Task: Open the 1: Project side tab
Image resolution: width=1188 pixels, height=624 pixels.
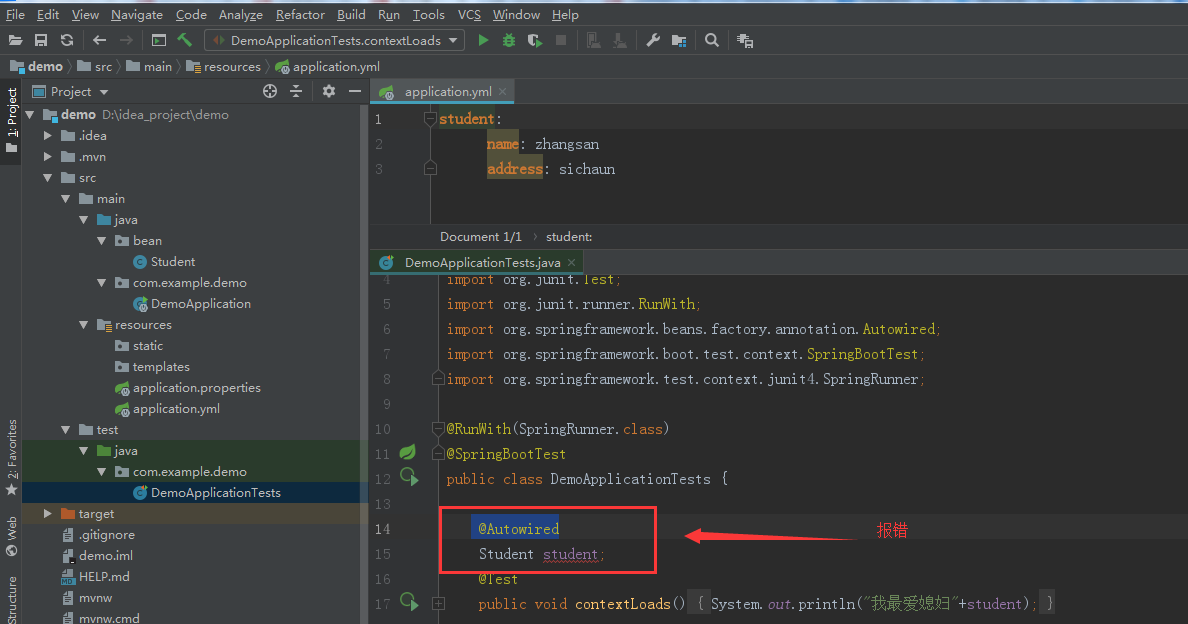Action: pyautogui.click(x=11, y=119)
